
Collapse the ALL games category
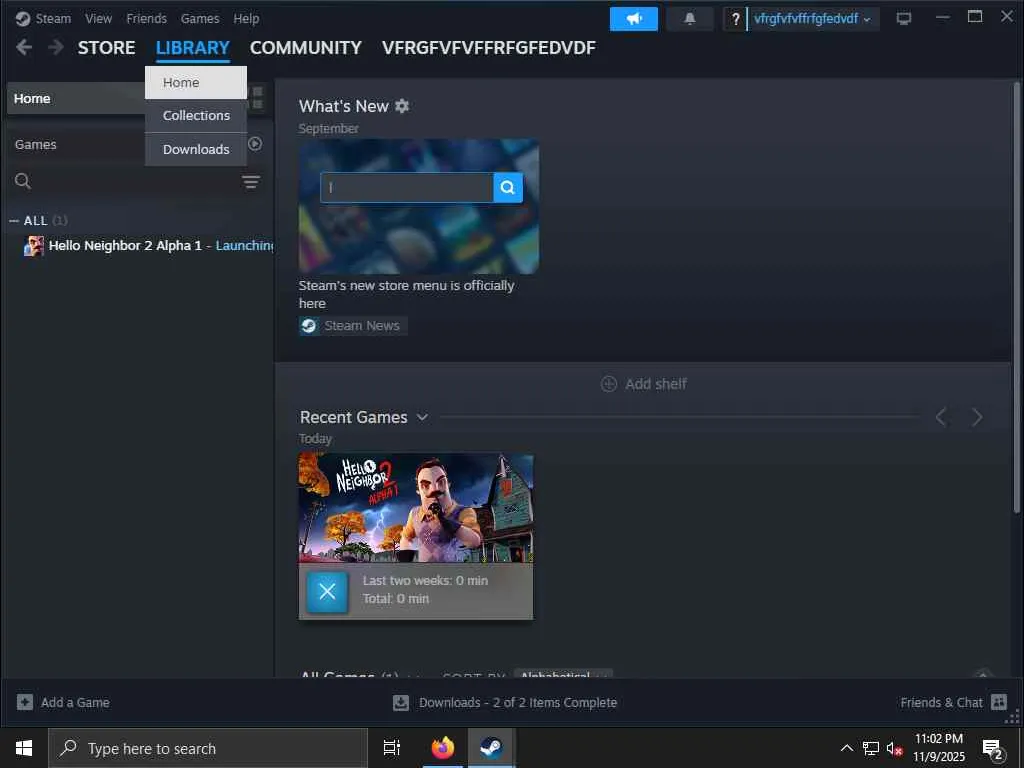click(14, 221)
